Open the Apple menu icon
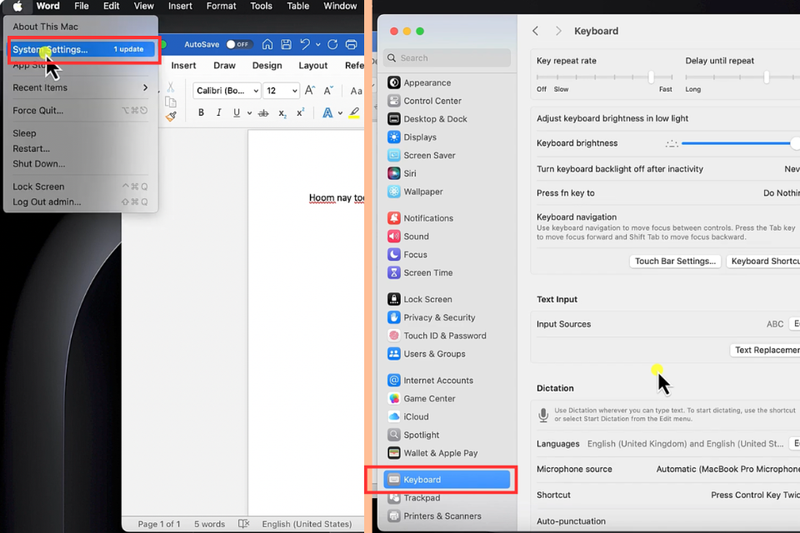 tap(17, 6)
